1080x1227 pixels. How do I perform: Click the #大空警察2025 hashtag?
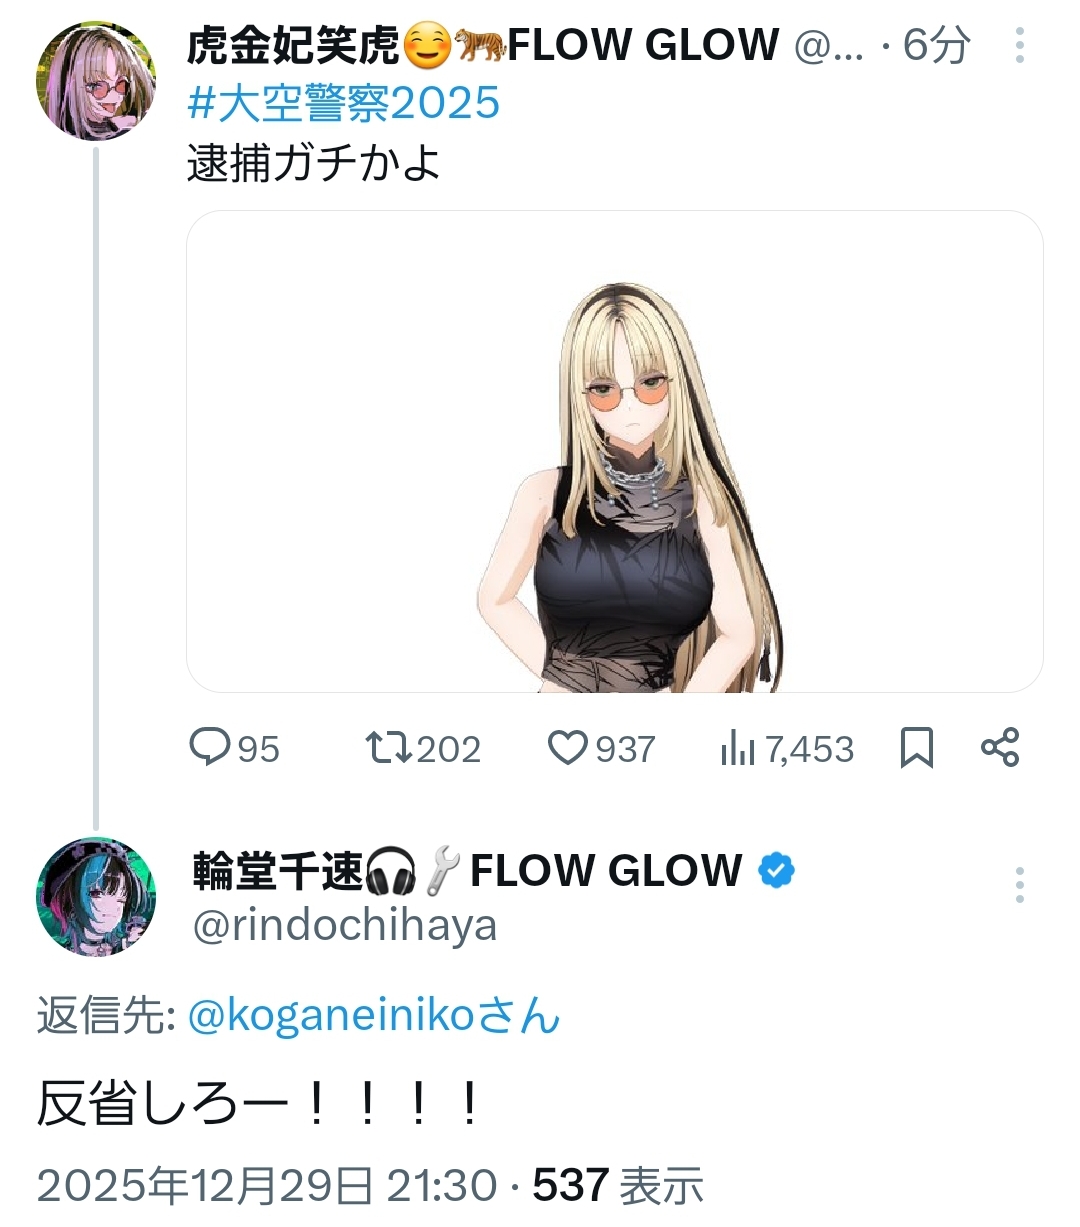click(x=343, y=103)
